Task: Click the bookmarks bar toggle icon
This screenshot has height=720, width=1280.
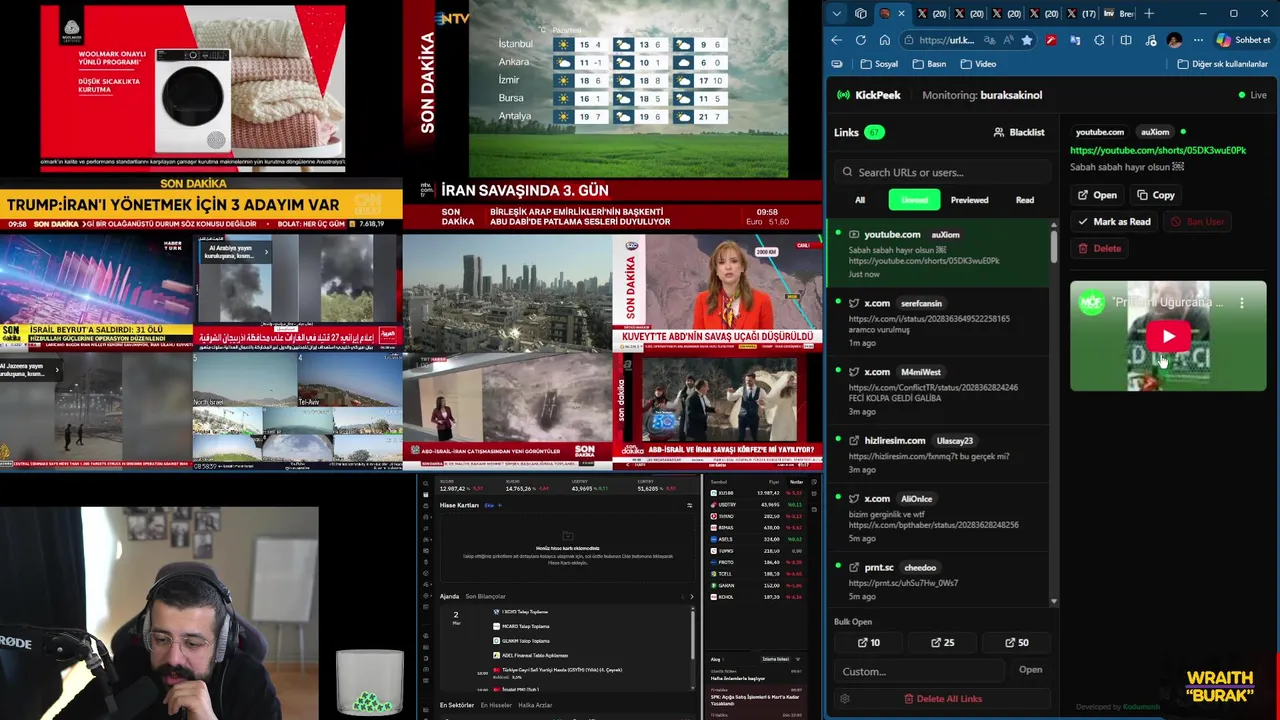Action: 836,64
